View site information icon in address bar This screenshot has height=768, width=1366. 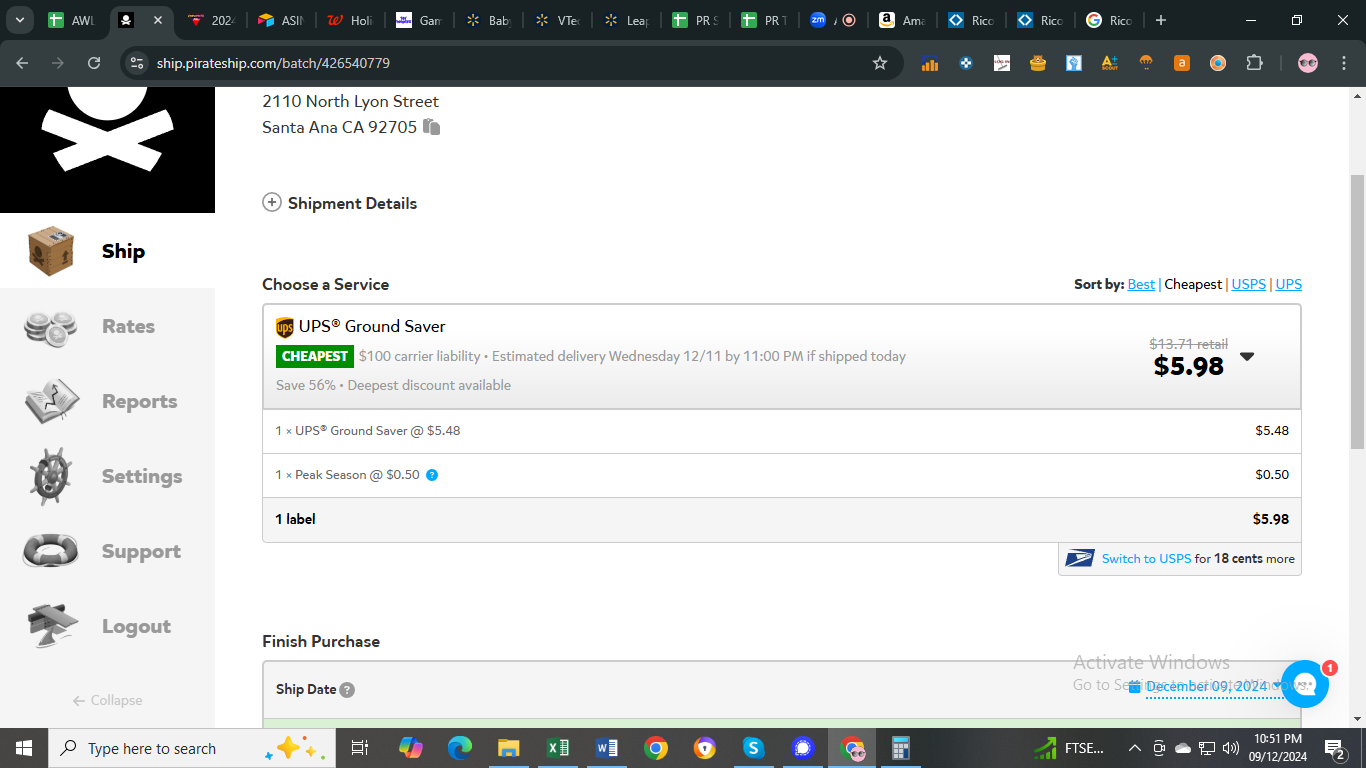tap(137, 63)
